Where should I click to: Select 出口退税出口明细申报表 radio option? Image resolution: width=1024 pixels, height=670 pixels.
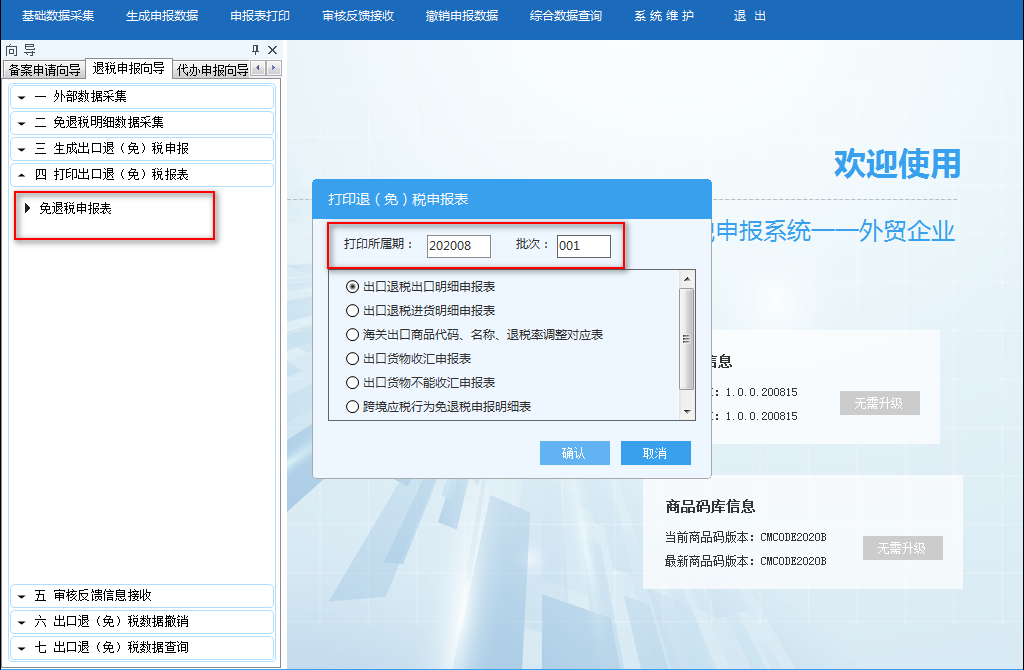click(x=352, y=287)
